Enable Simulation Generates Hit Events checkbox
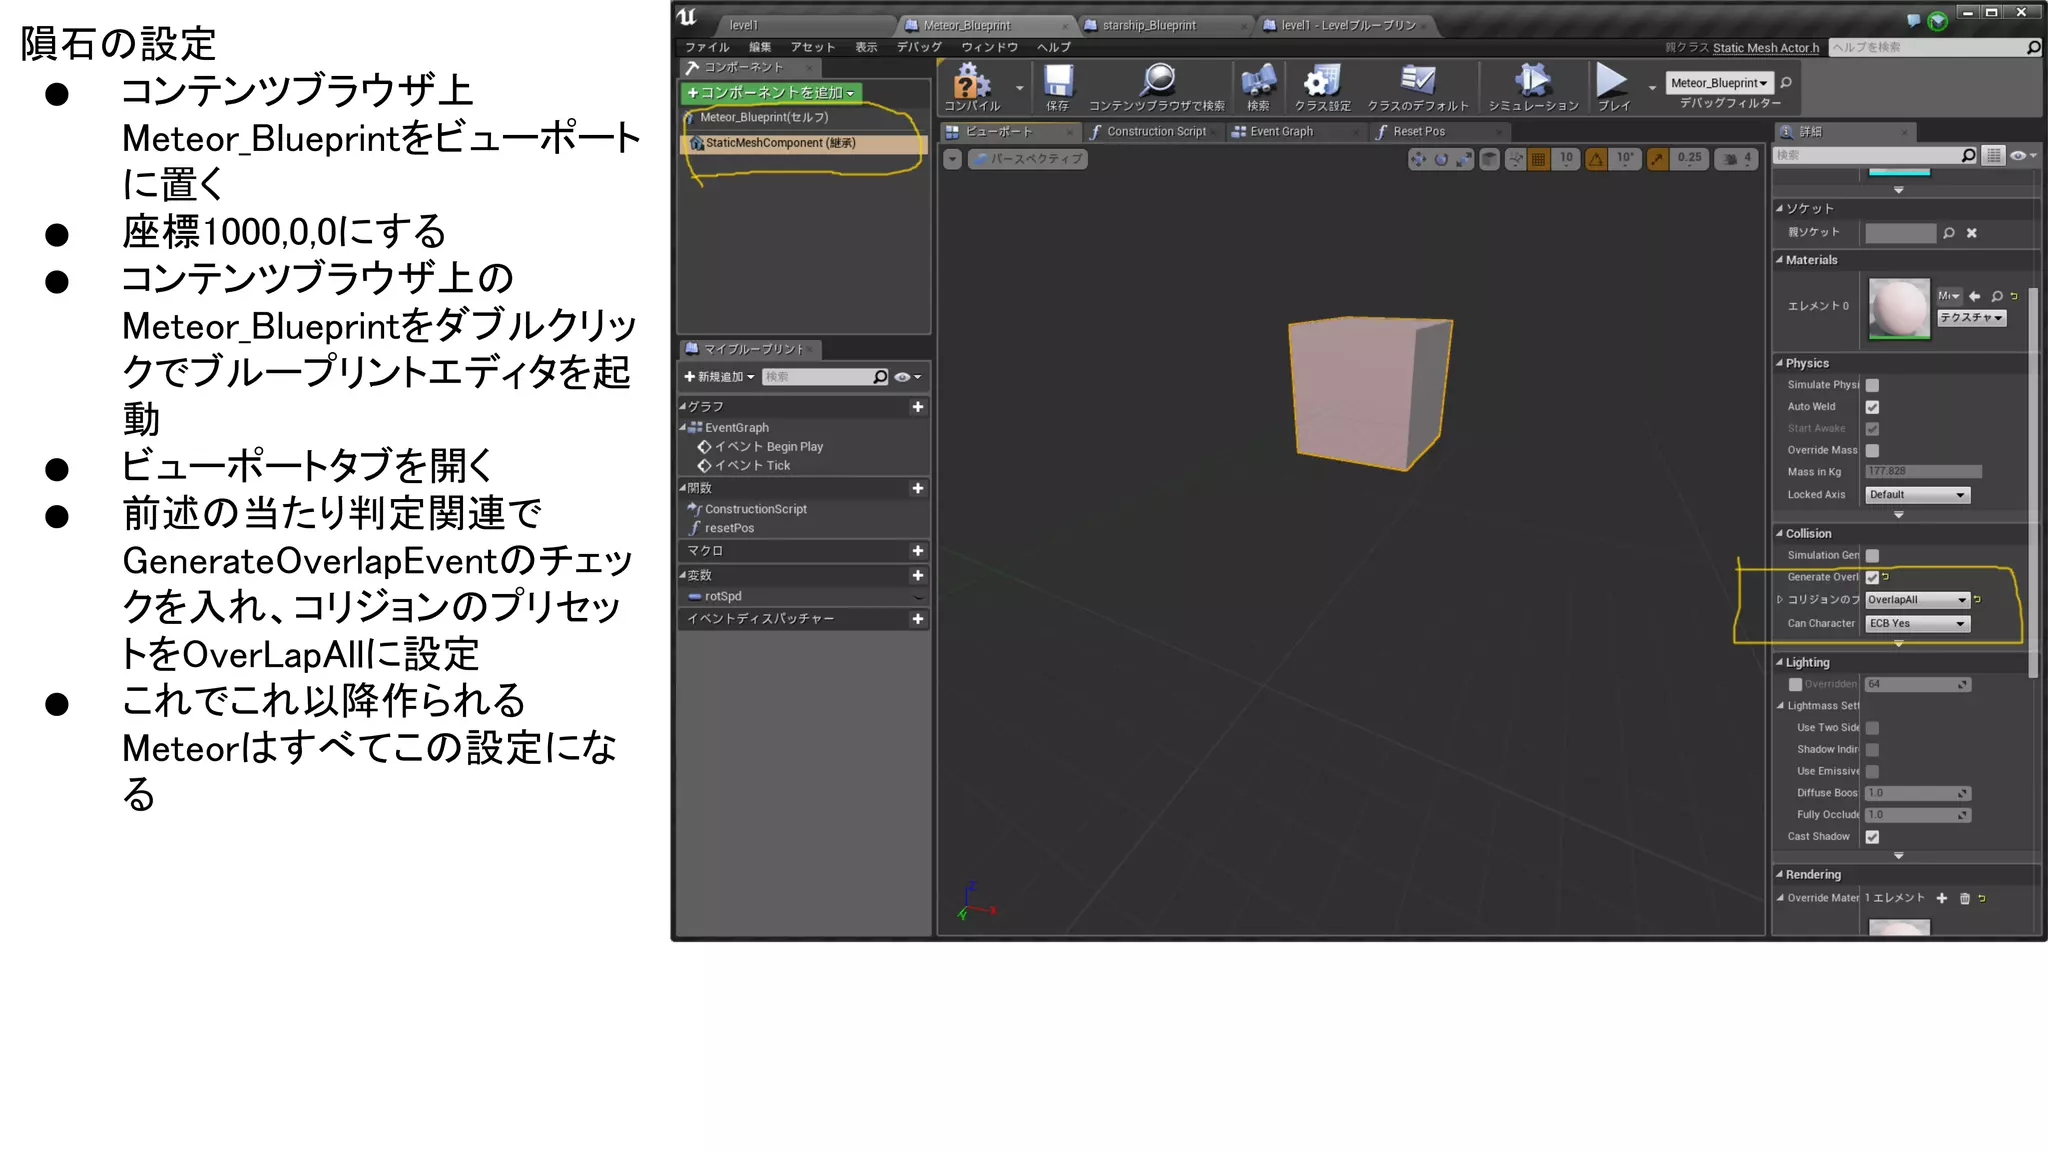This screenshot has width=2048, height=1152. (1872, 556)
